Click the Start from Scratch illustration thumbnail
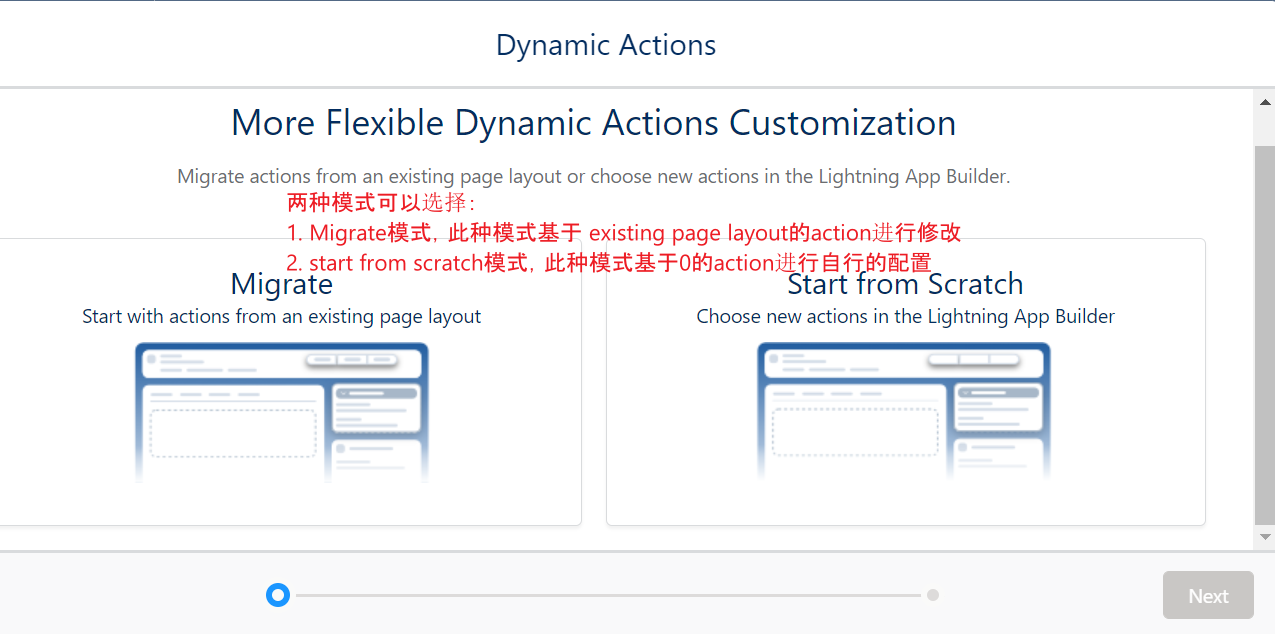This screenshot has height=634, width=1275. (x=904, y=413)
